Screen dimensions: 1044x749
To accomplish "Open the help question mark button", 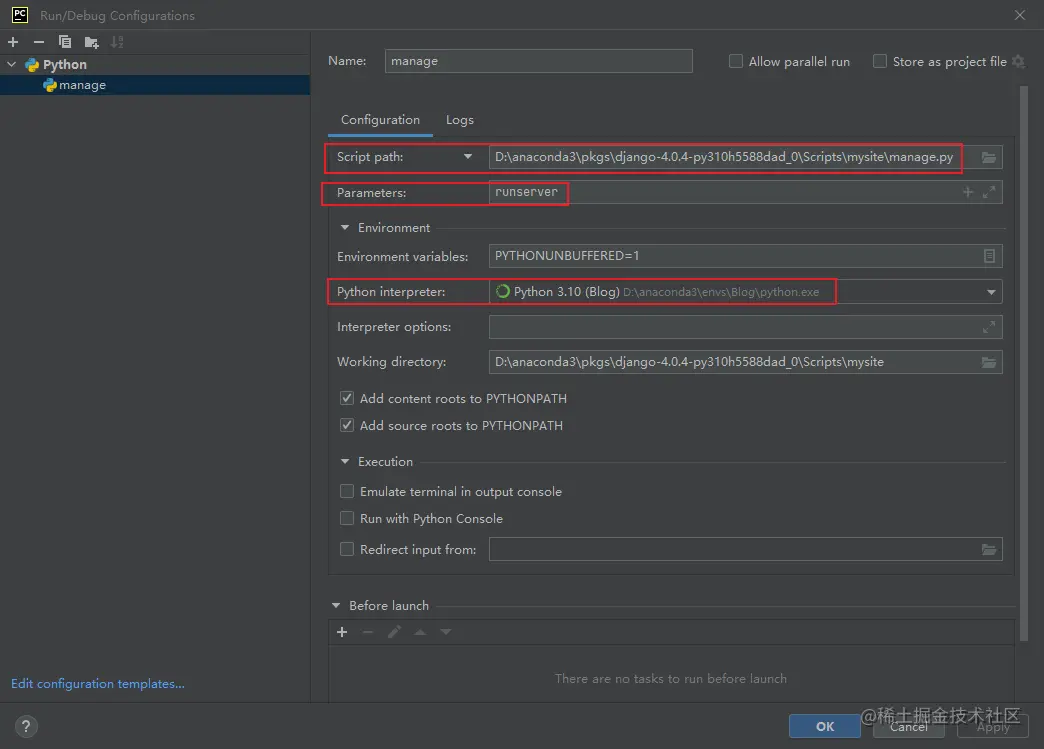I will (26, 726).
